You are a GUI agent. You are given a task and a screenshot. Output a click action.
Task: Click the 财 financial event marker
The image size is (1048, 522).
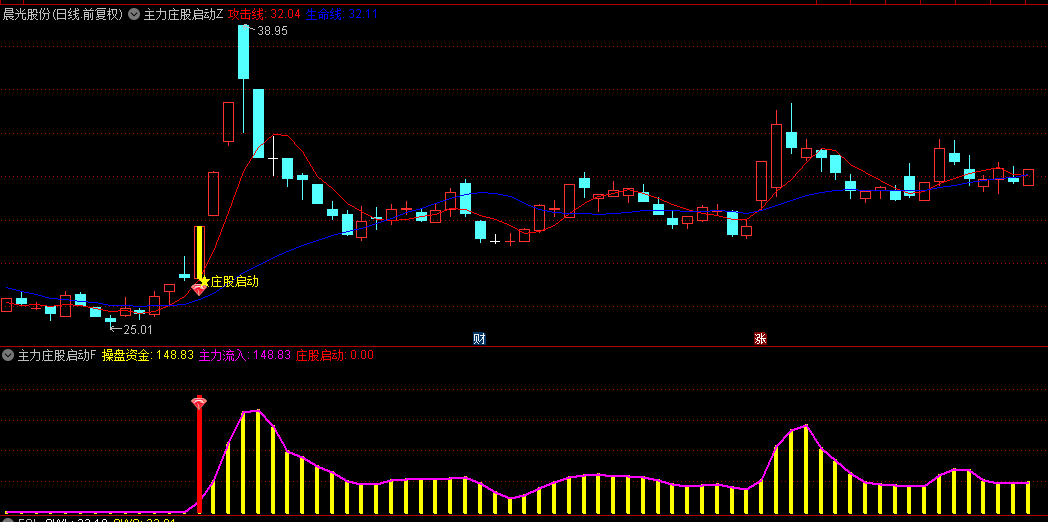[x=479, y=338]
